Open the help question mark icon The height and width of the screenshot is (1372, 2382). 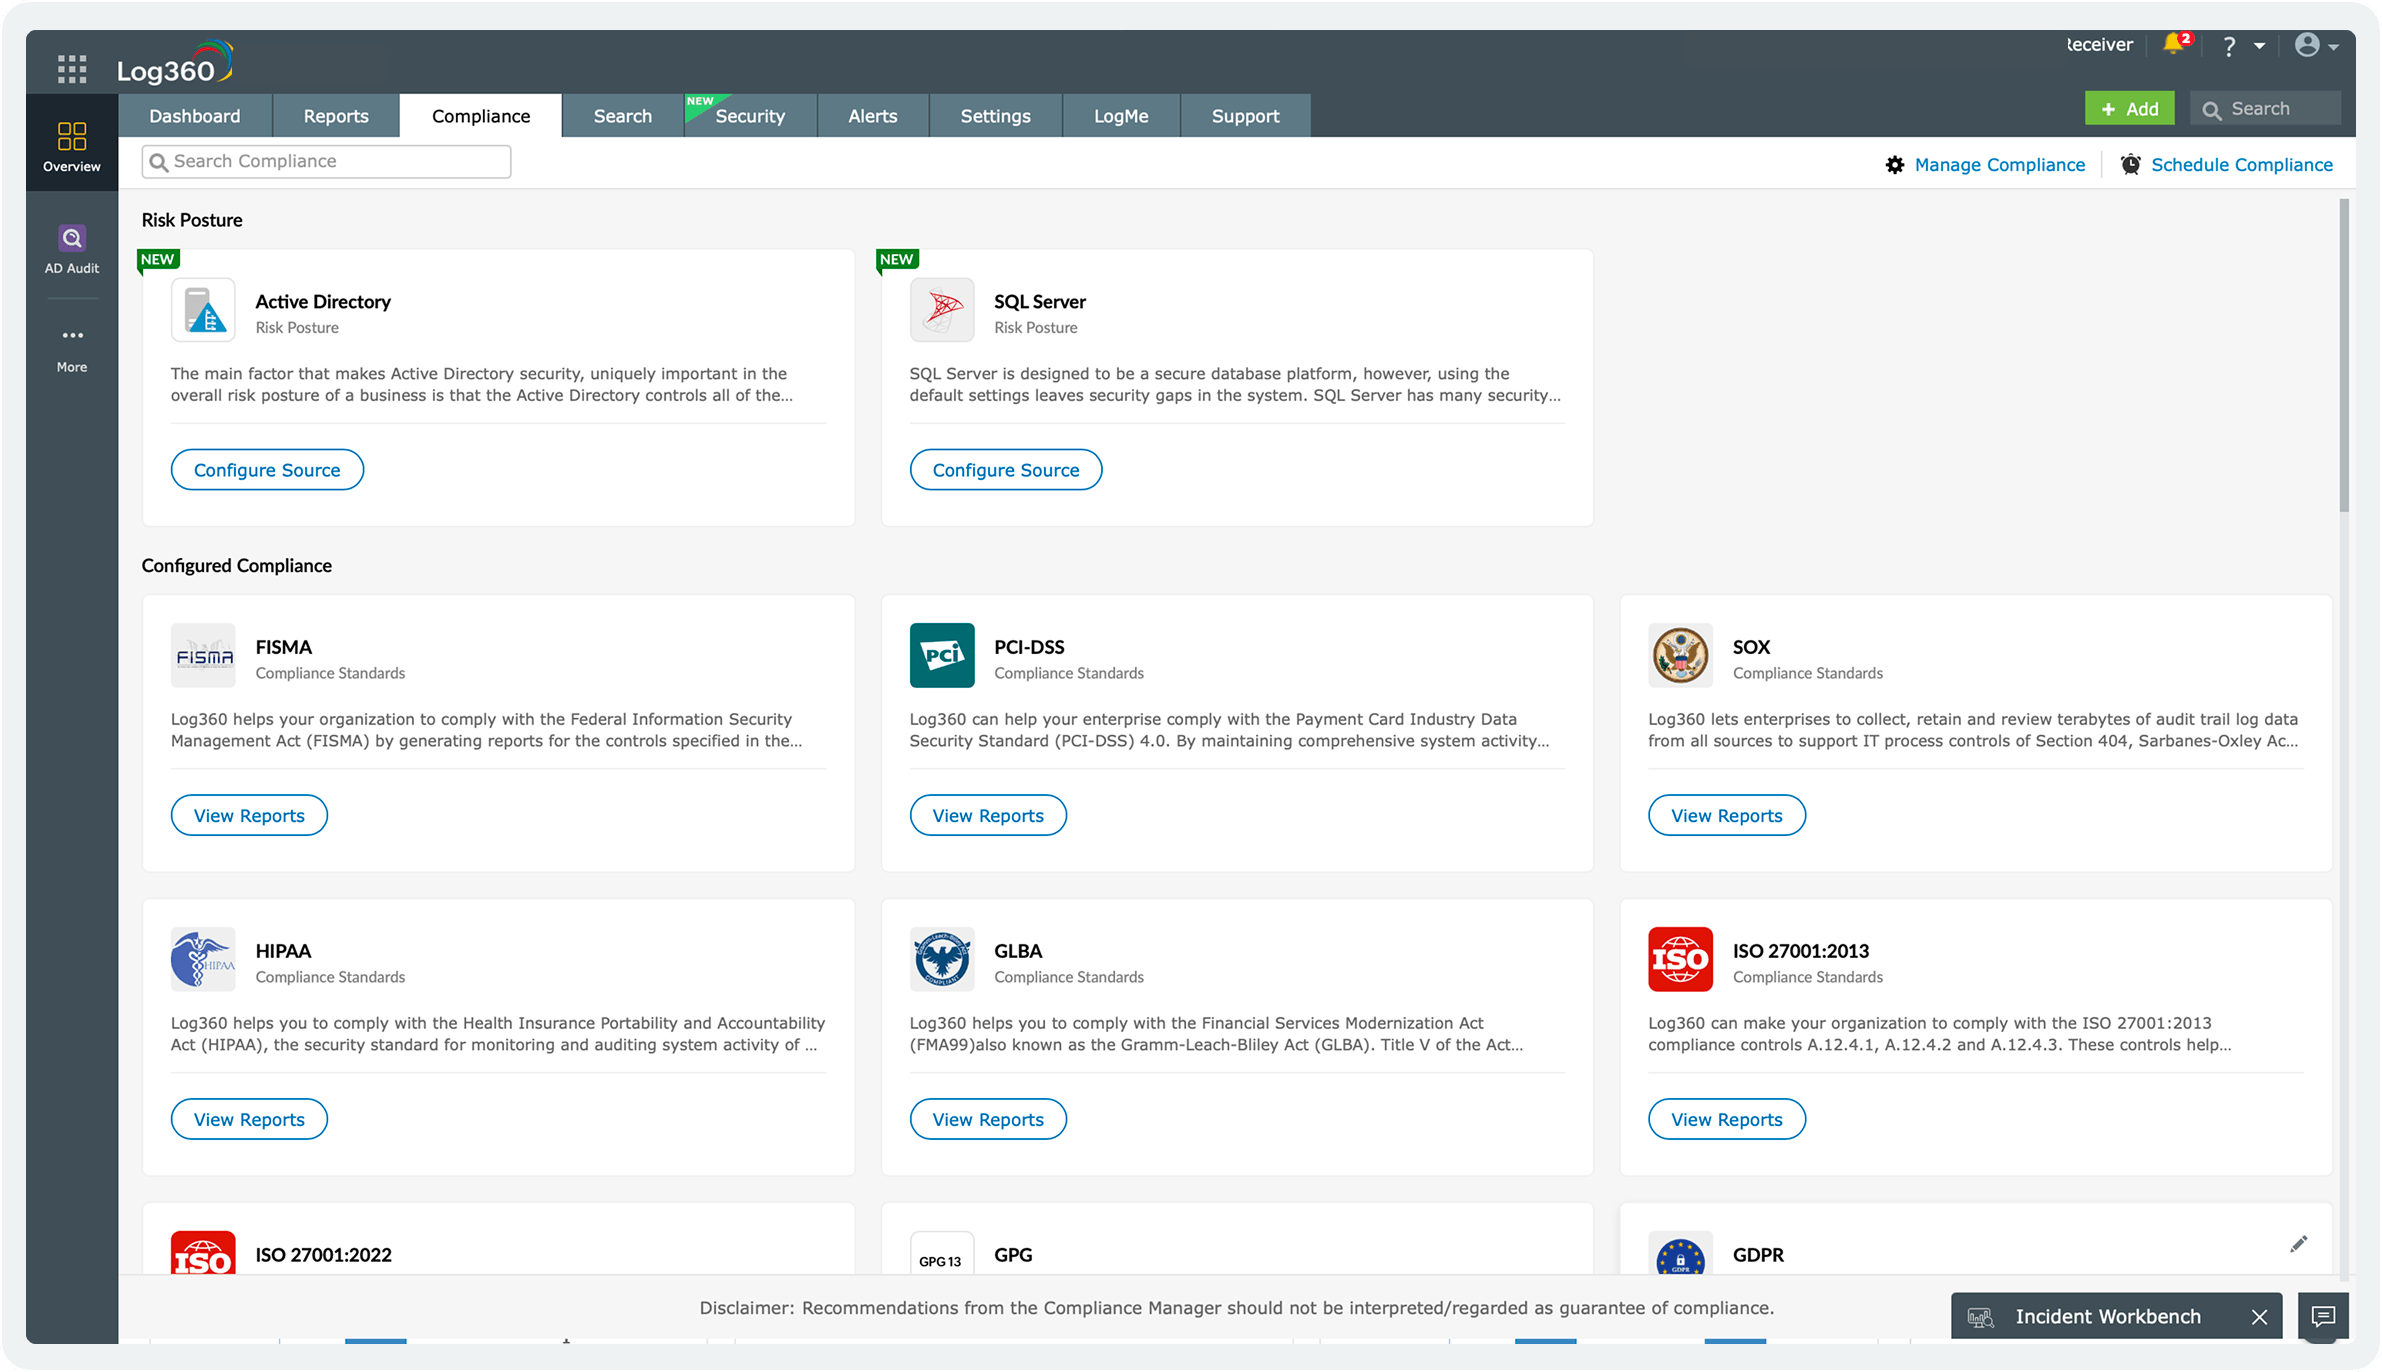[2229, 46]
